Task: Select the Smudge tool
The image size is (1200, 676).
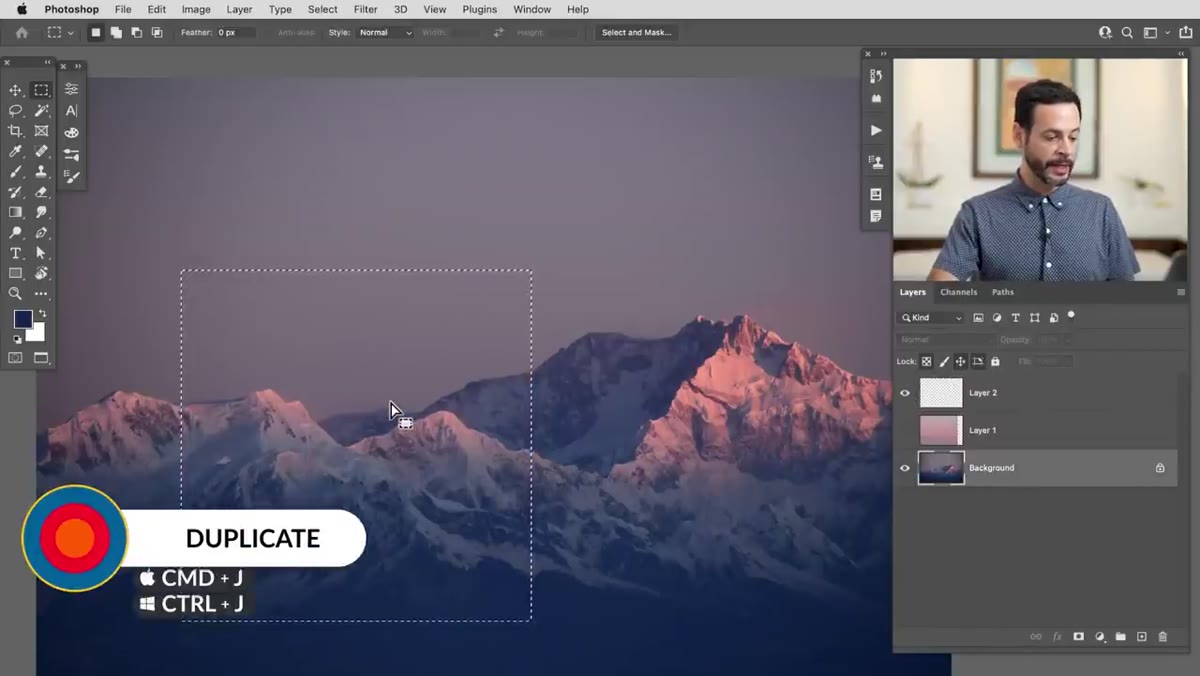Action: 41,212
